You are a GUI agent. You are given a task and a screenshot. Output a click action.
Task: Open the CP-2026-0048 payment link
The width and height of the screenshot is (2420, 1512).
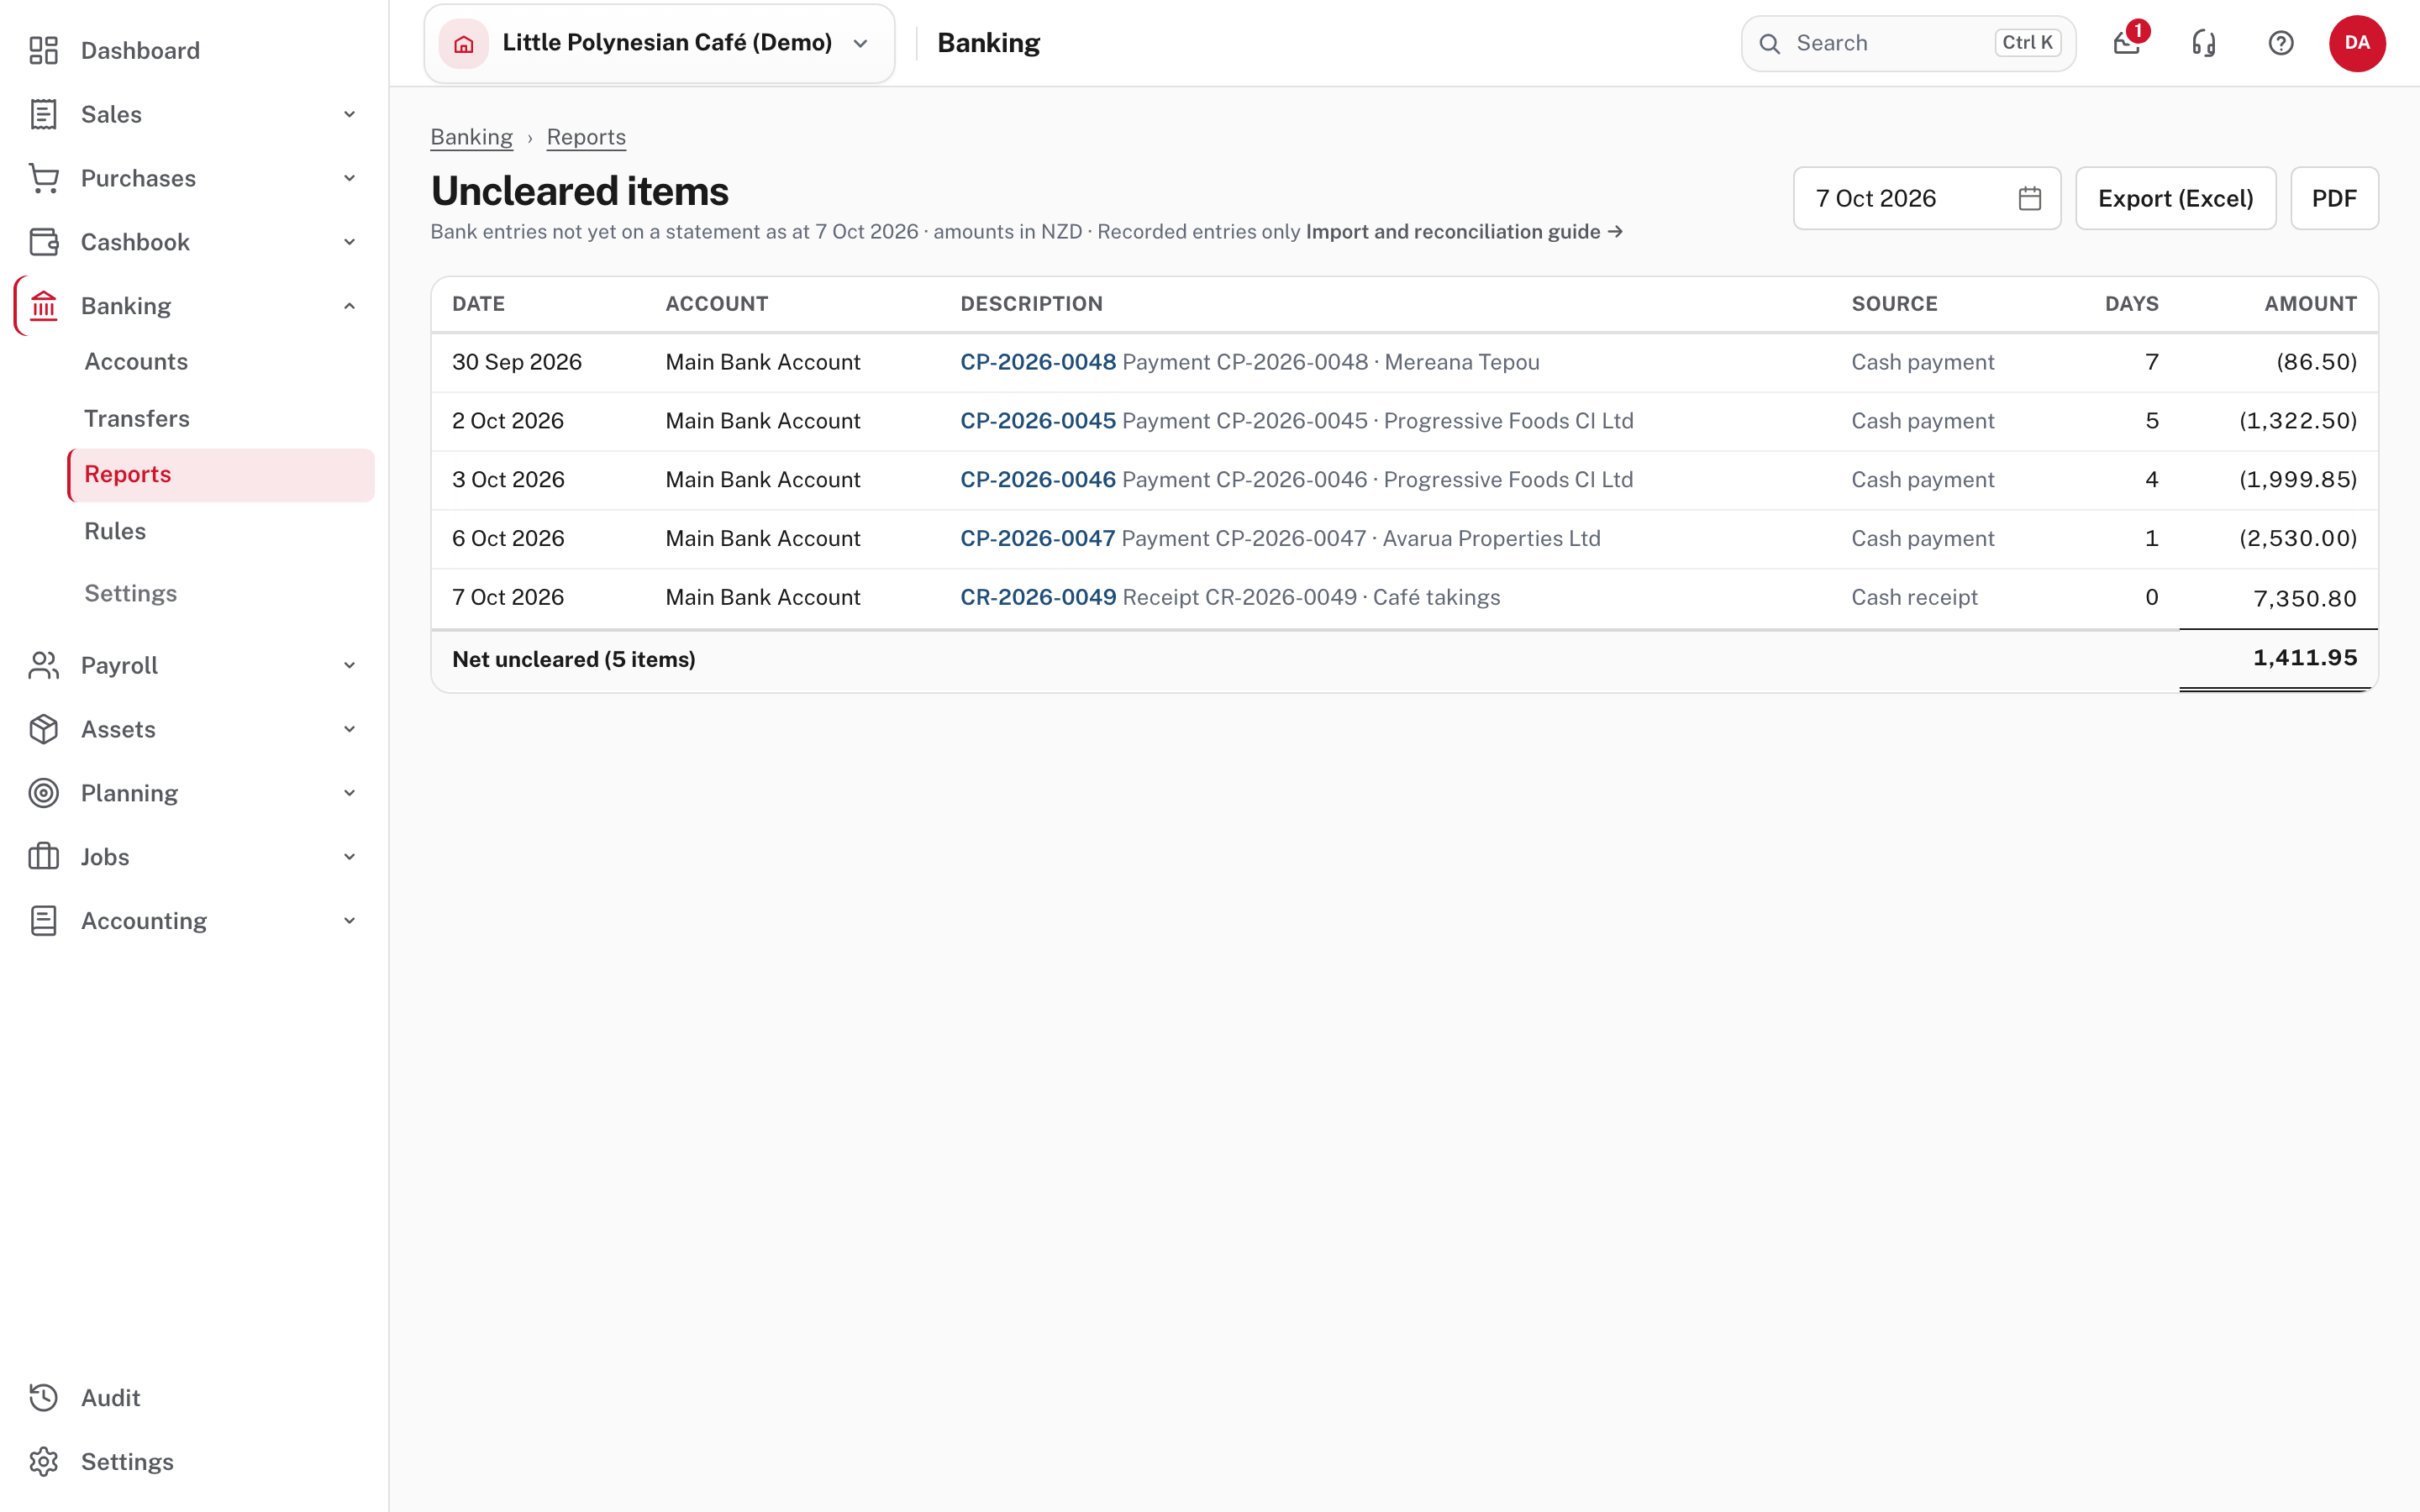point(1038,362)
